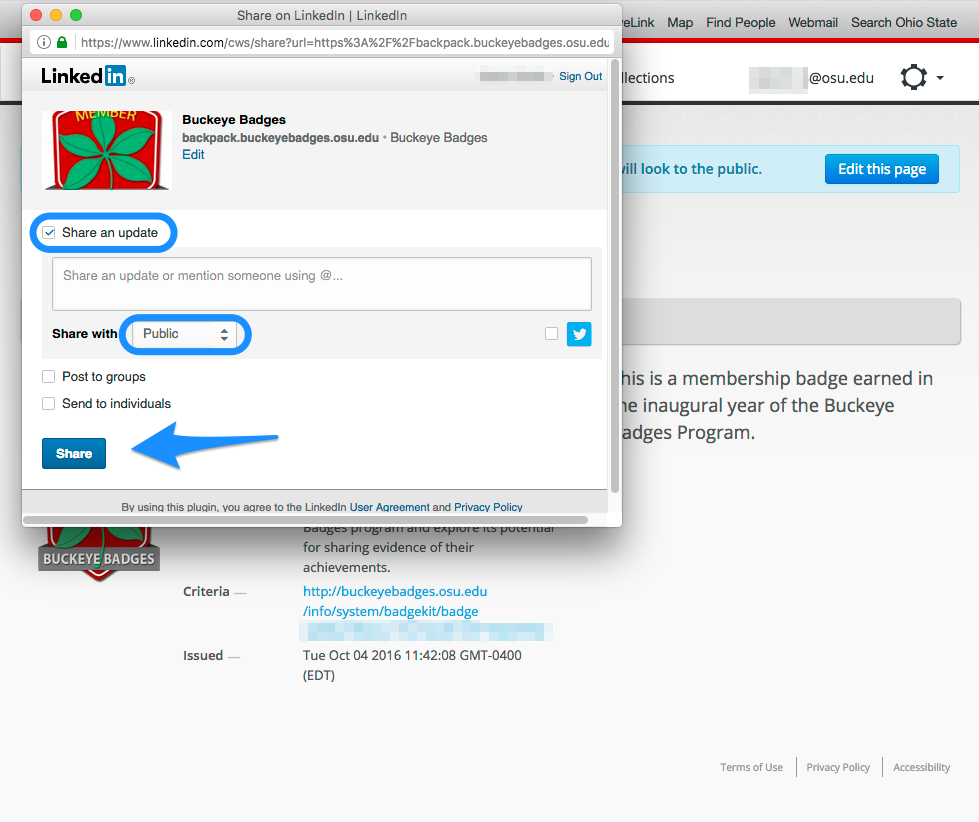Click the Buckeye Badges member badge thumbnail
This screenshot has width=979, height=822.
coord(107,150)
